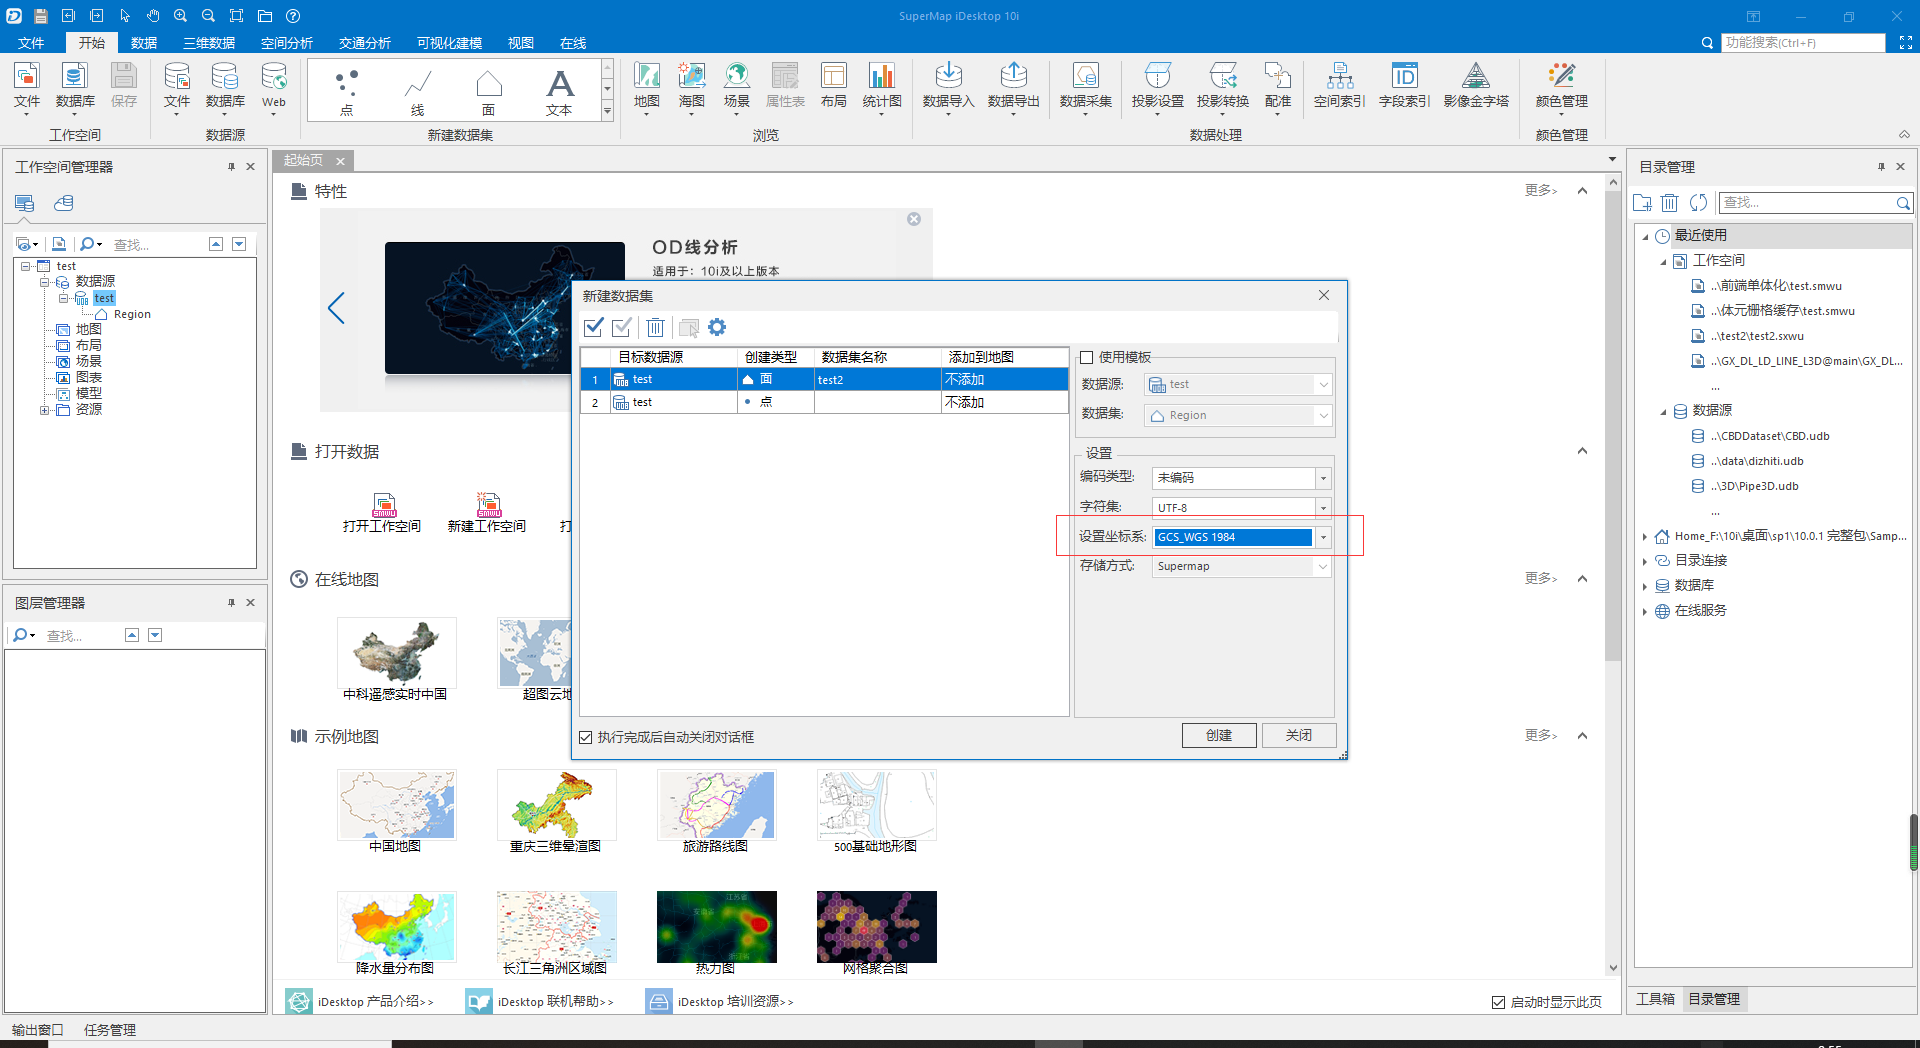
Task: Switch to the 工具箱 tab
Action: pos(1655,999)
